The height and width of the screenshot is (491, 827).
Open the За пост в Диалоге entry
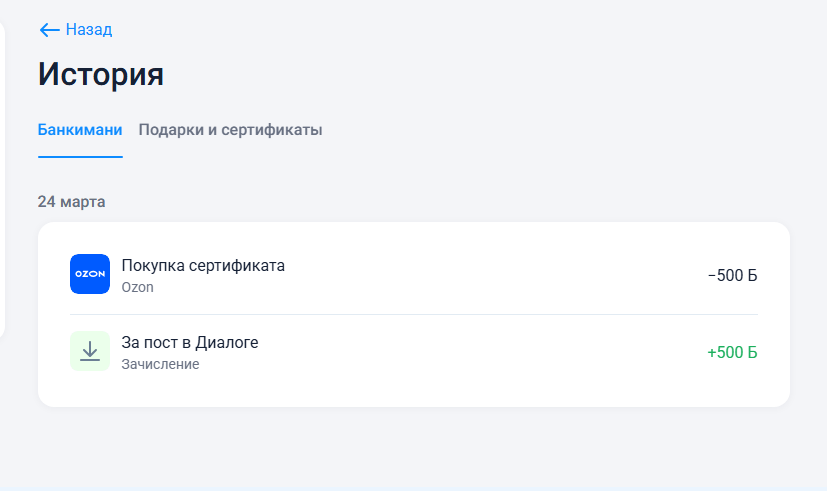pyautogui.click(x=414, y=352)
